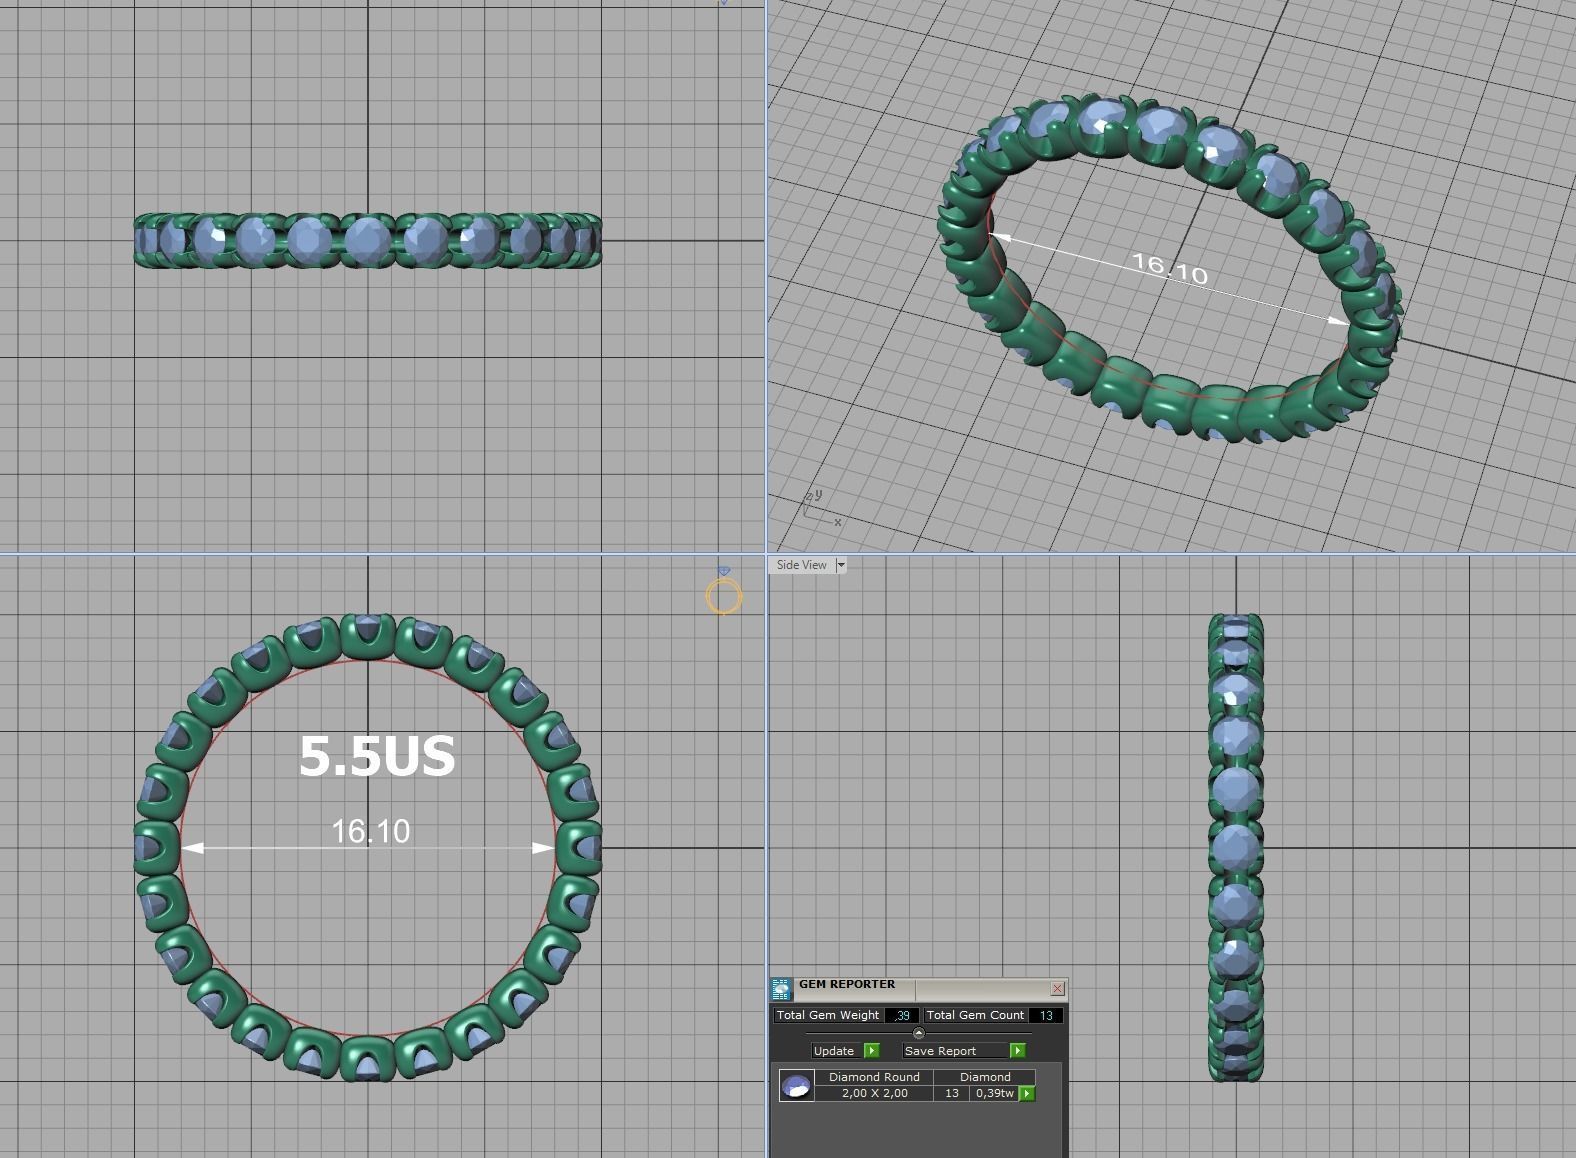Click the GEM REPORTER title bar
Screen dimensions: 1576x1158
pos(920,988)
